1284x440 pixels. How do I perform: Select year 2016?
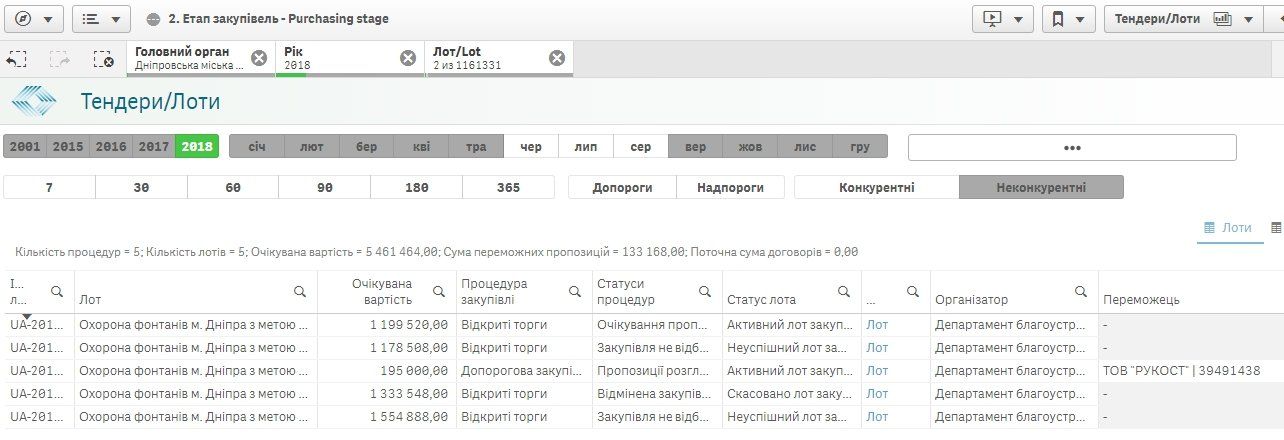point(111,146)
